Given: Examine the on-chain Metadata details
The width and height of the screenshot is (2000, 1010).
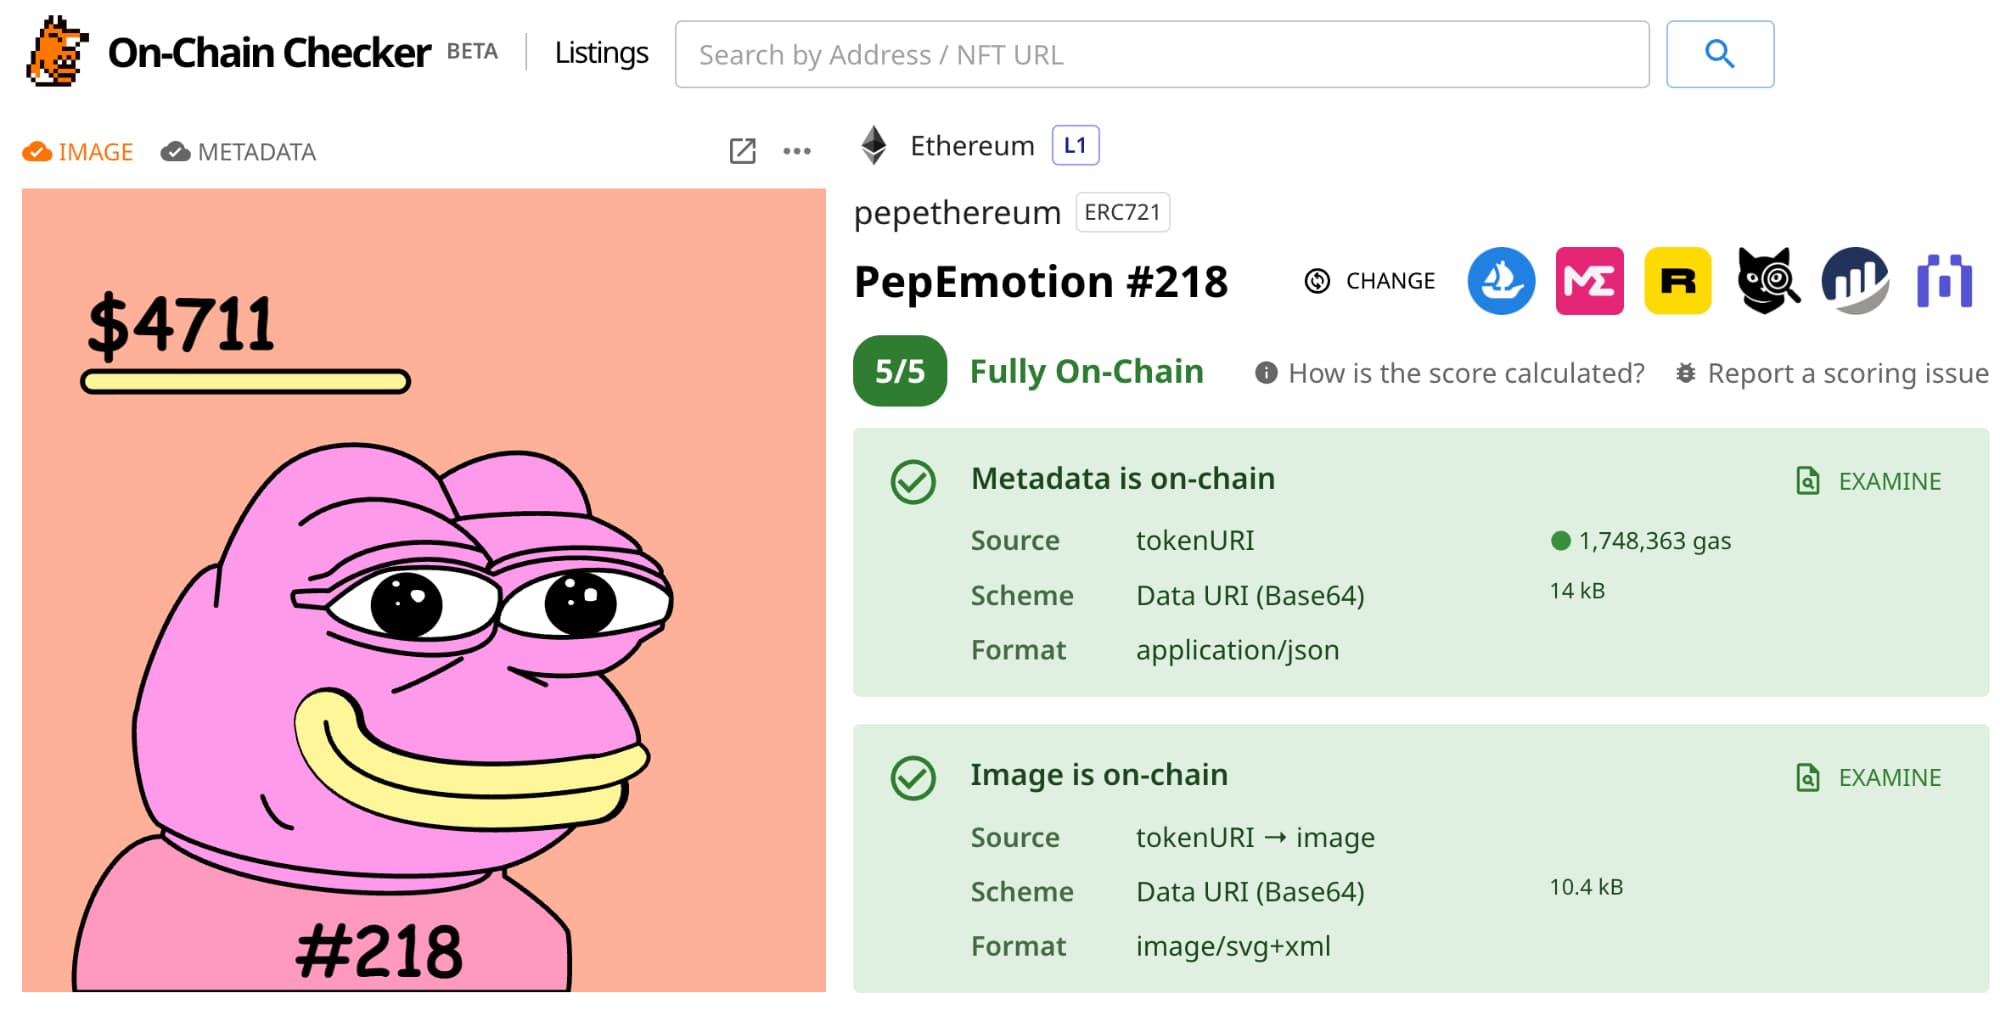Looking at the screenshot, I should 1868,481.
